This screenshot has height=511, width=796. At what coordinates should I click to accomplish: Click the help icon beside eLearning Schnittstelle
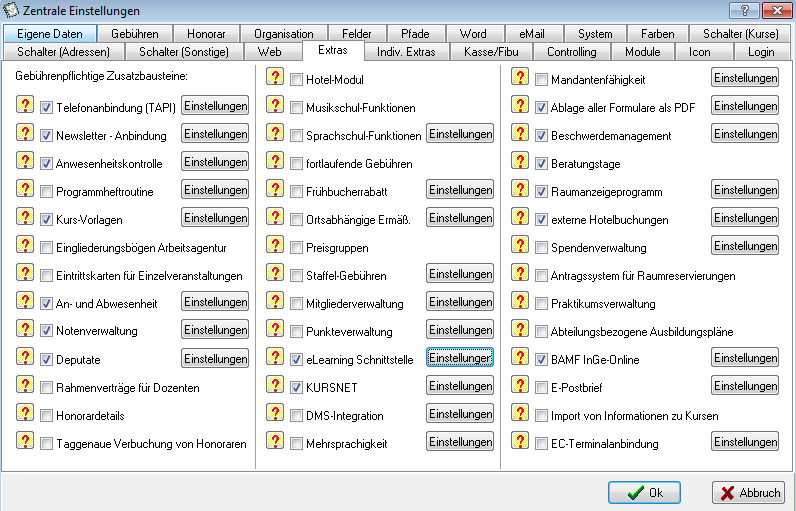(275, 357)
